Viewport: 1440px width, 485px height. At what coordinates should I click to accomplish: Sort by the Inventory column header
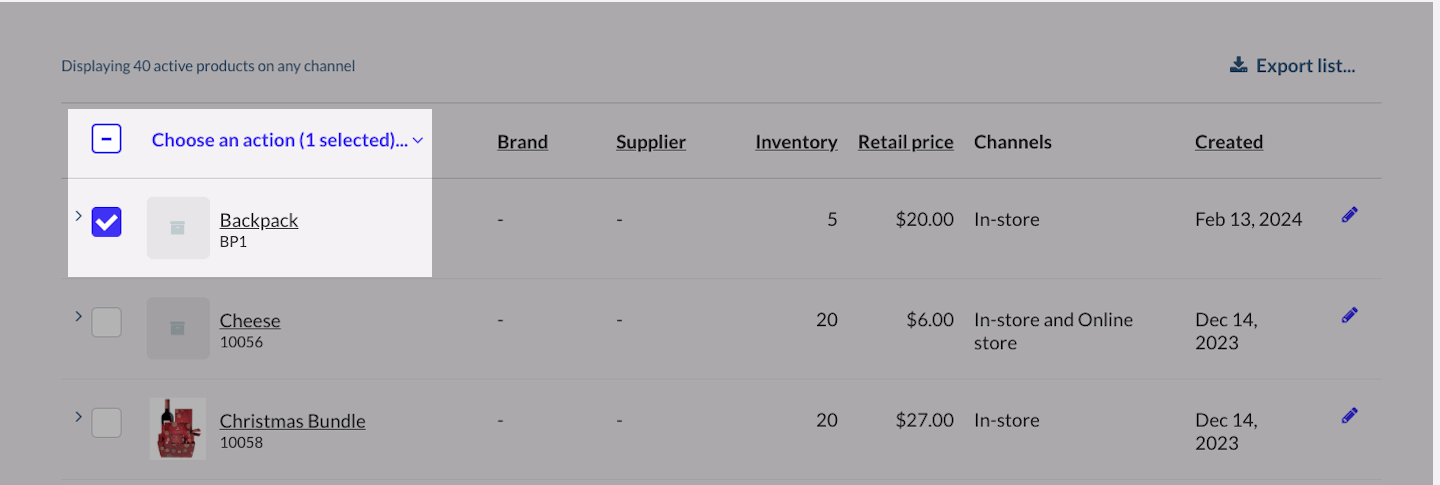[796, 142]
